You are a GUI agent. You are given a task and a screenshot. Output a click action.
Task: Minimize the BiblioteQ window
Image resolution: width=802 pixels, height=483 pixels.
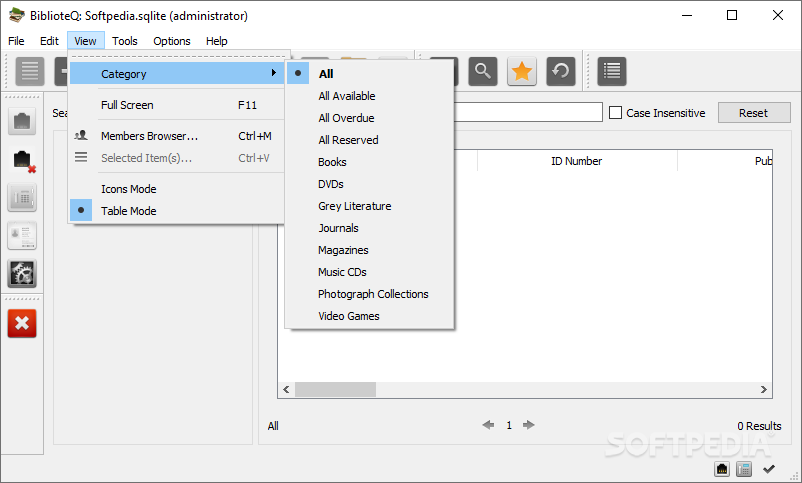[686, 15]
